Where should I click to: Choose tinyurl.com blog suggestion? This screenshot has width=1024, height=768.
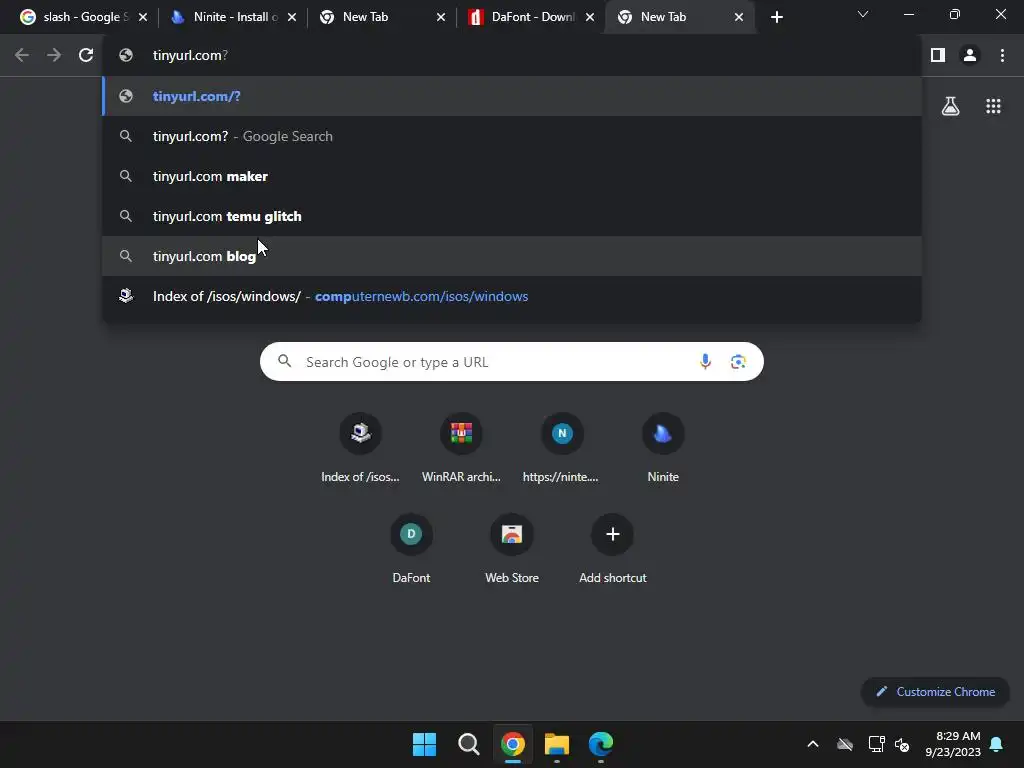point(512,256)
